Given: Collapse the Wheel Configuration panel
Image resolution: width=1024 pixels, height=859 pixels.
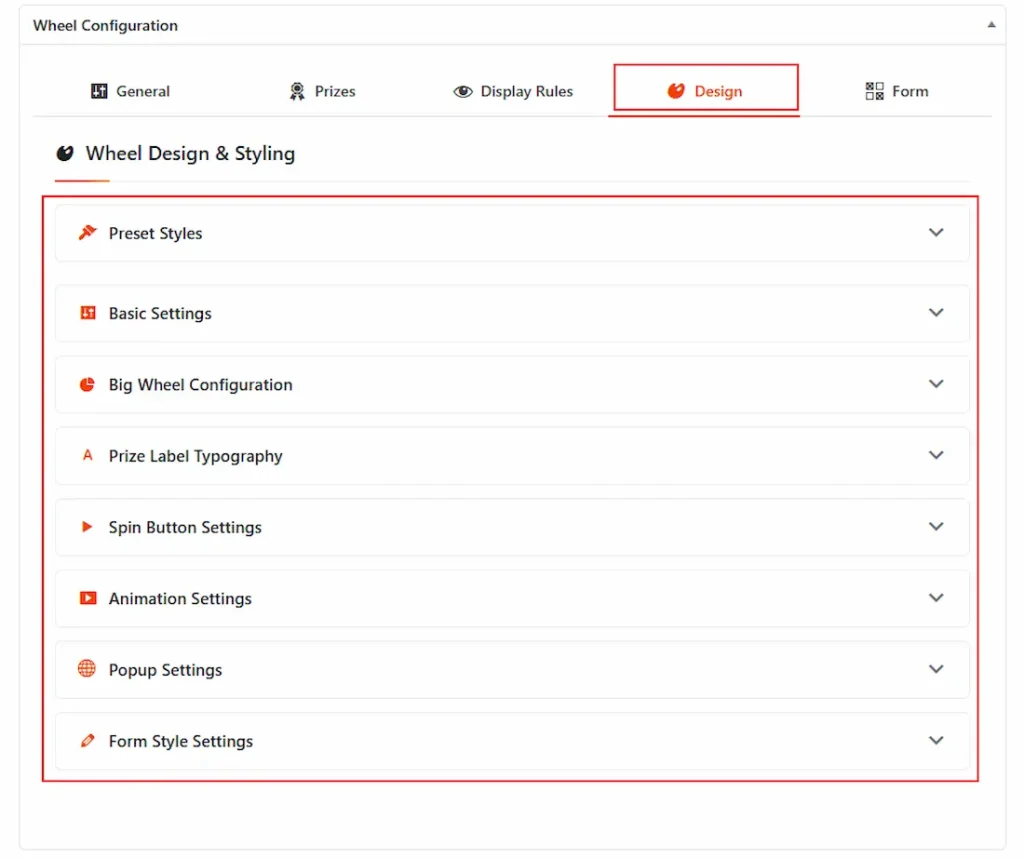Looking at the screenshot, I should [990, 25].
